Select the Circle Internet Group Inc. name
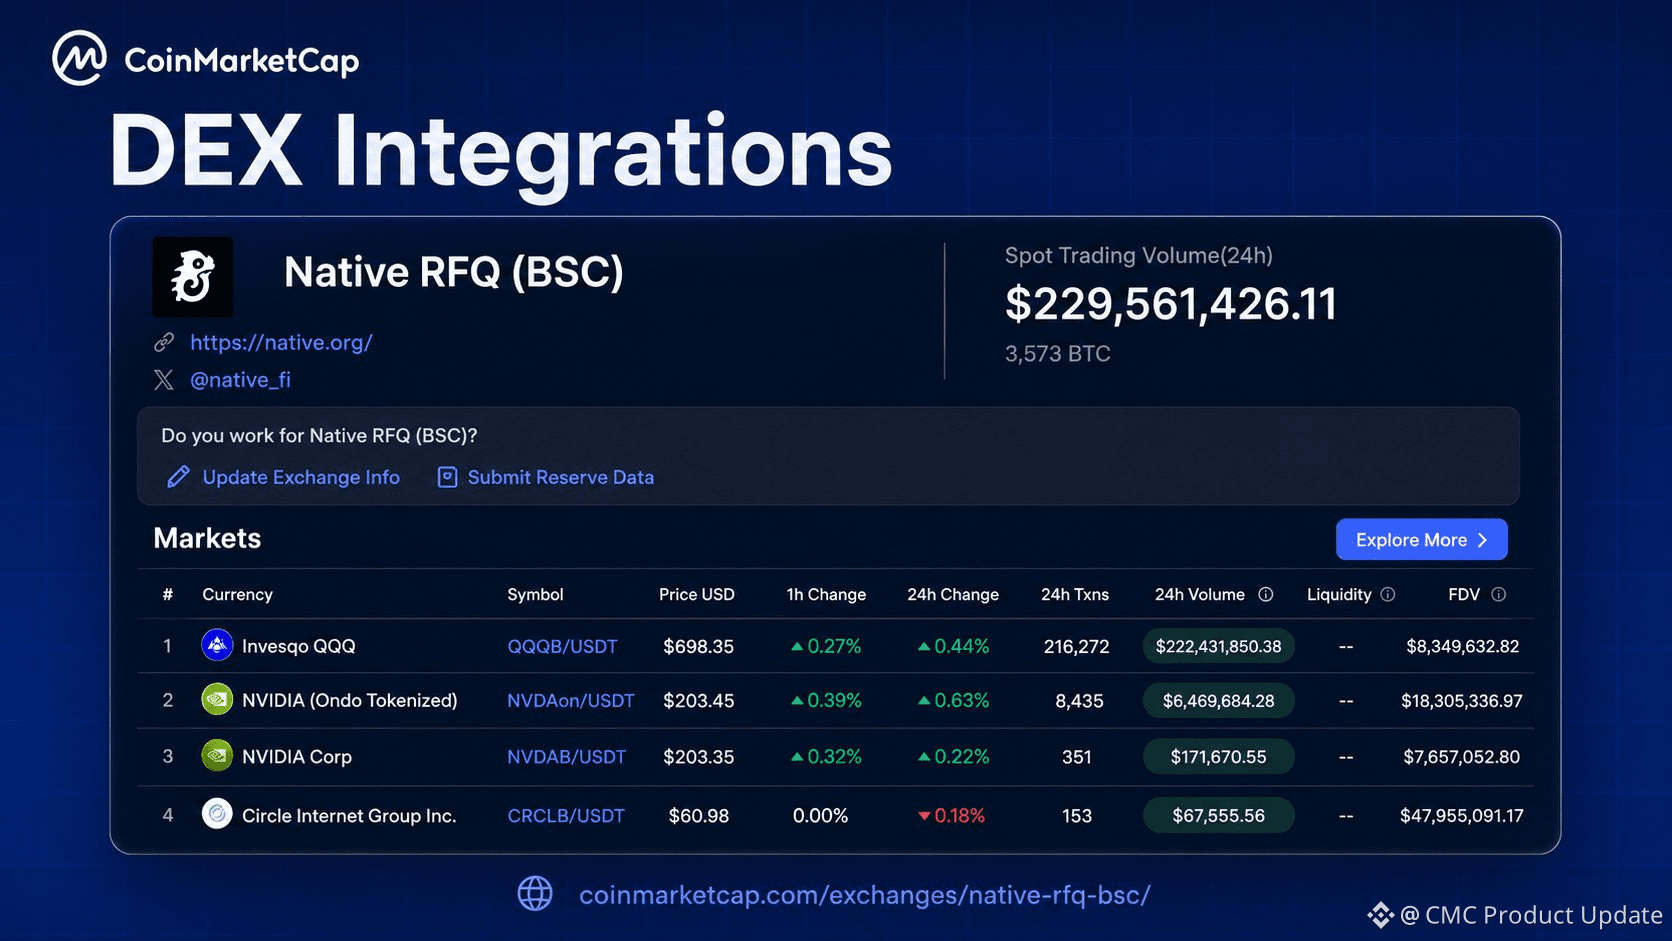Image resolution: width=1672 pixels, height=941 pixels. coord(349,815)
